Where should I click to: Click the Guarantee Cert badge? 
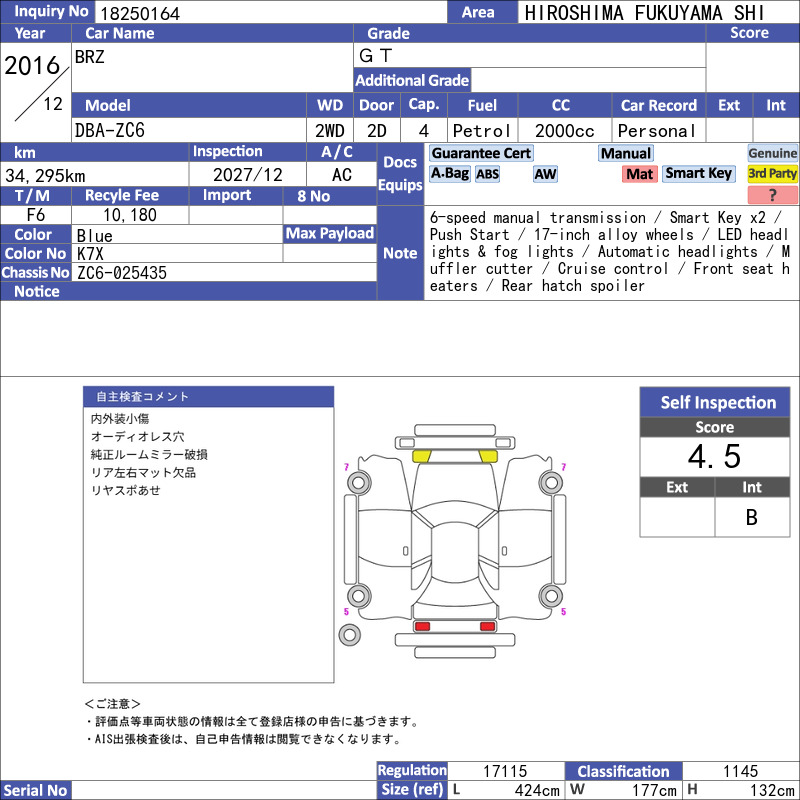point(481,153)
